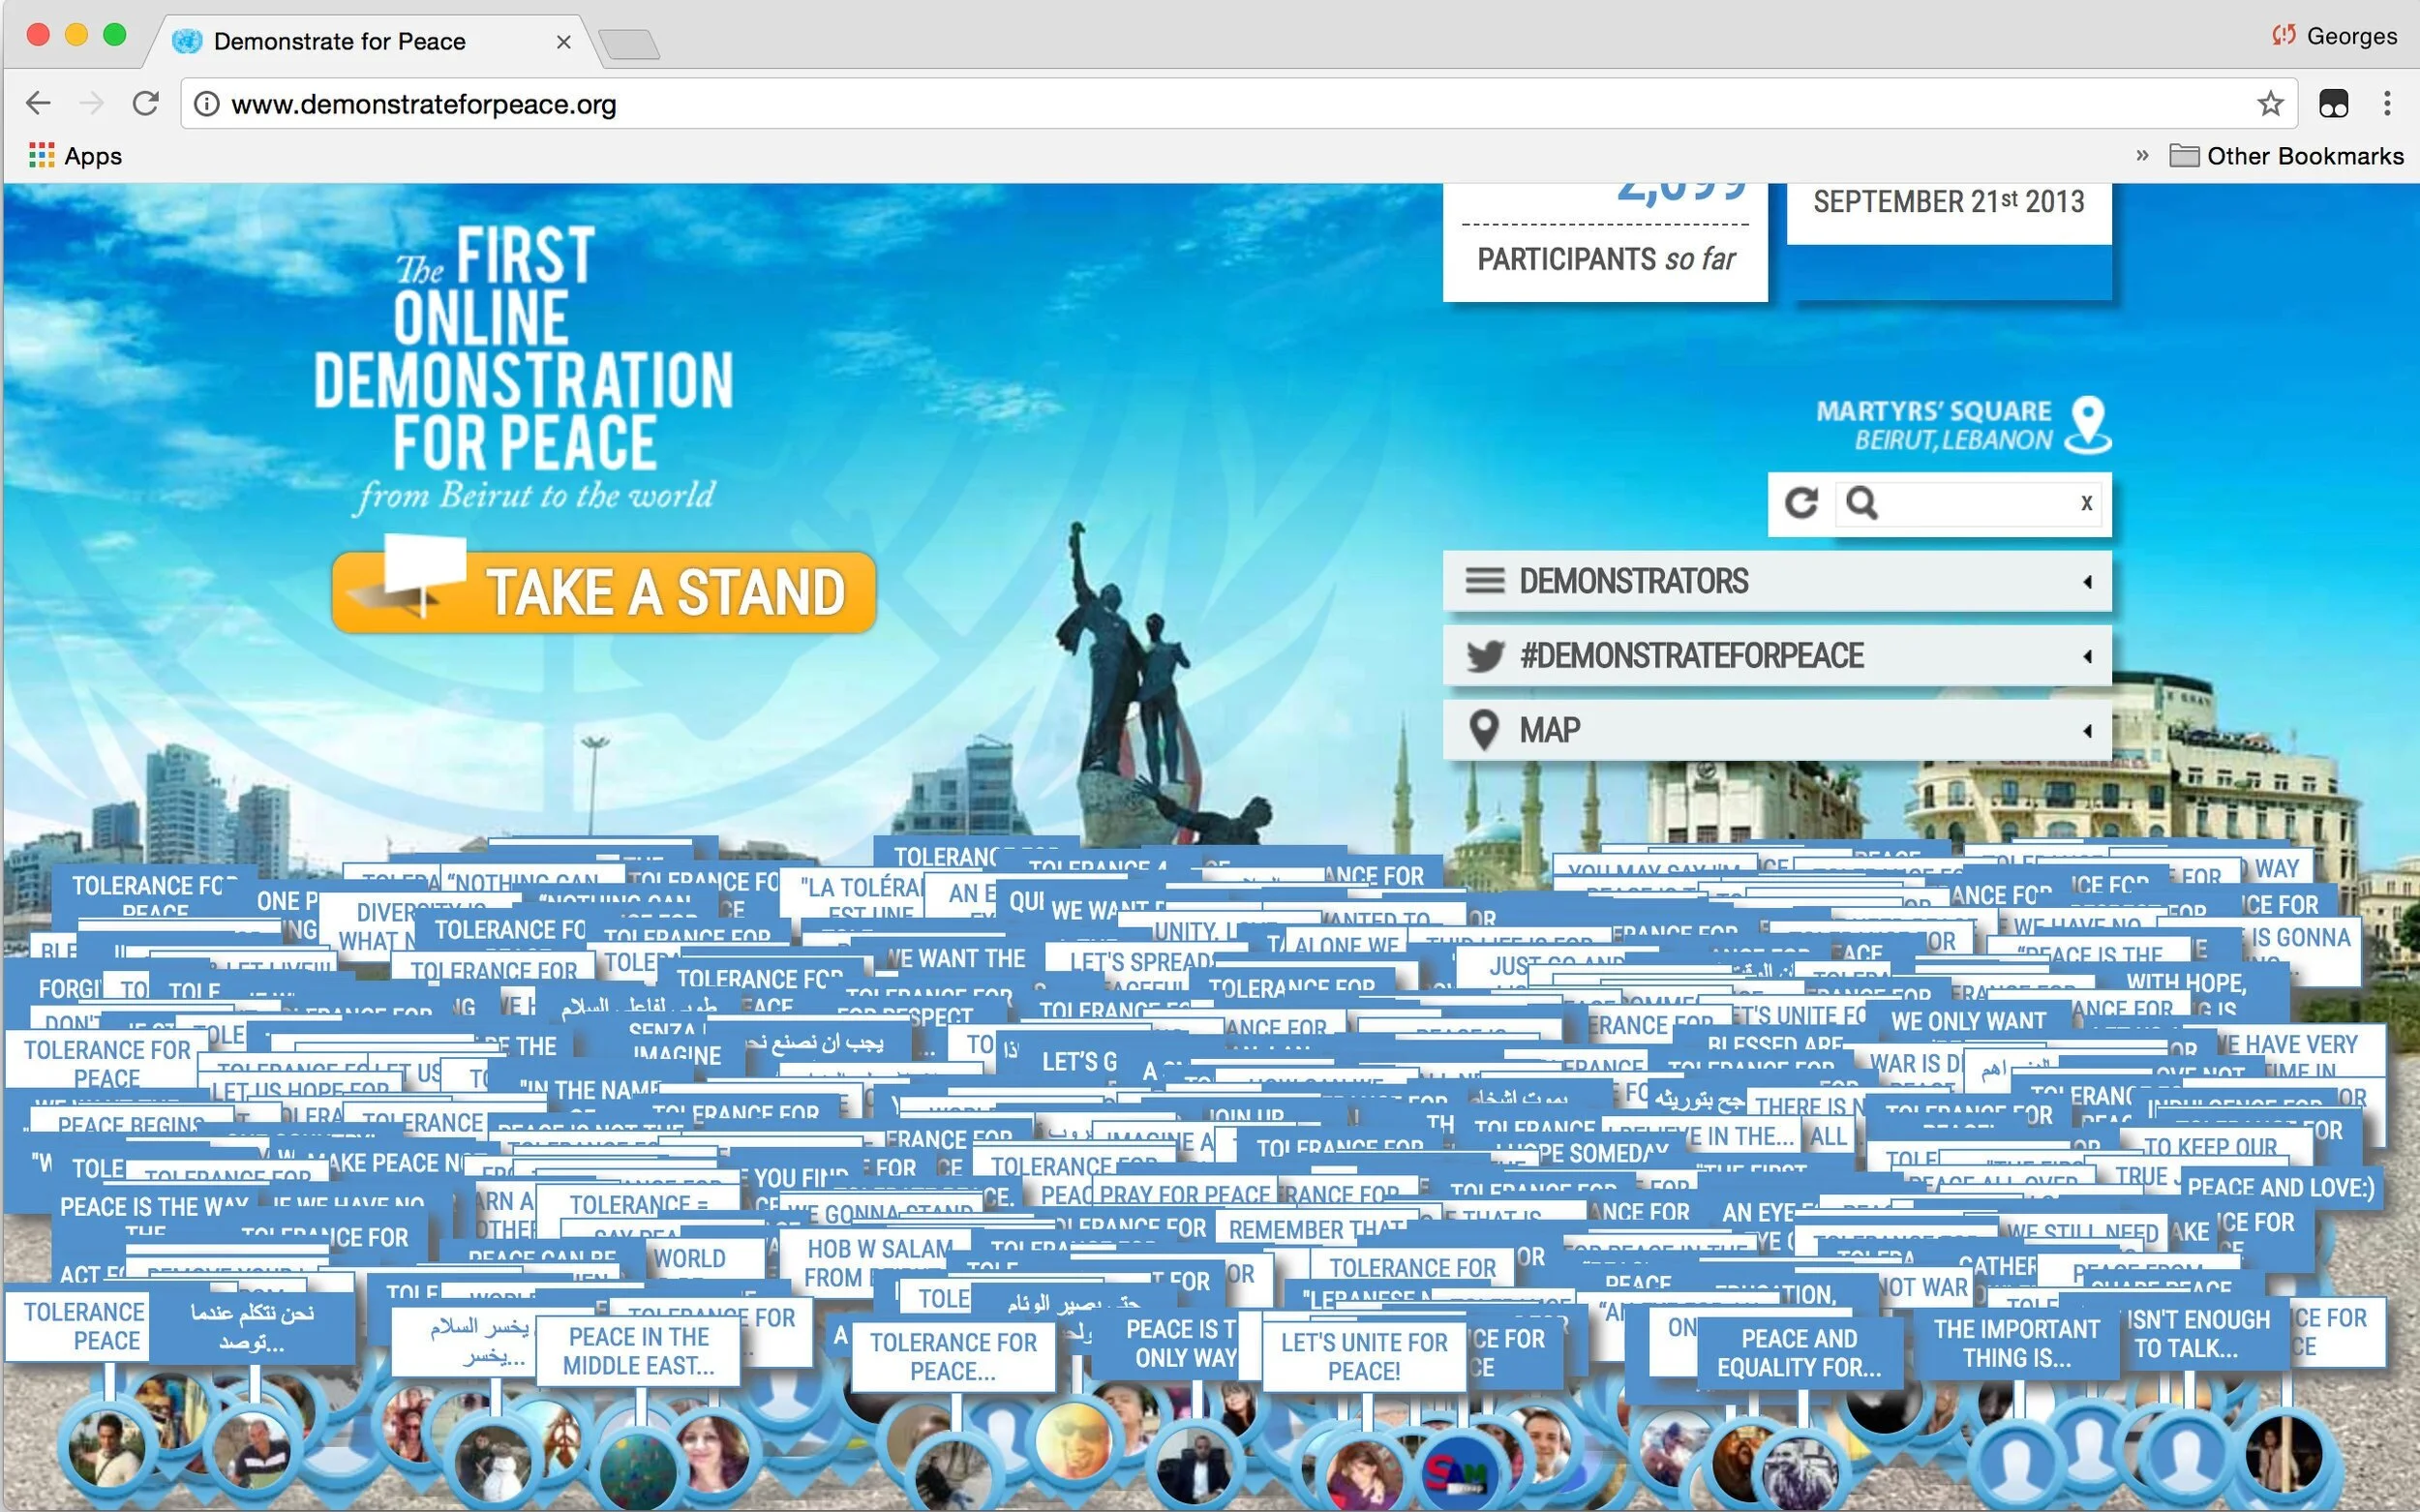Open Chrome's three-dot menu
The height and width of the screenshot is (1512, 2420).
pos(2387,104)
